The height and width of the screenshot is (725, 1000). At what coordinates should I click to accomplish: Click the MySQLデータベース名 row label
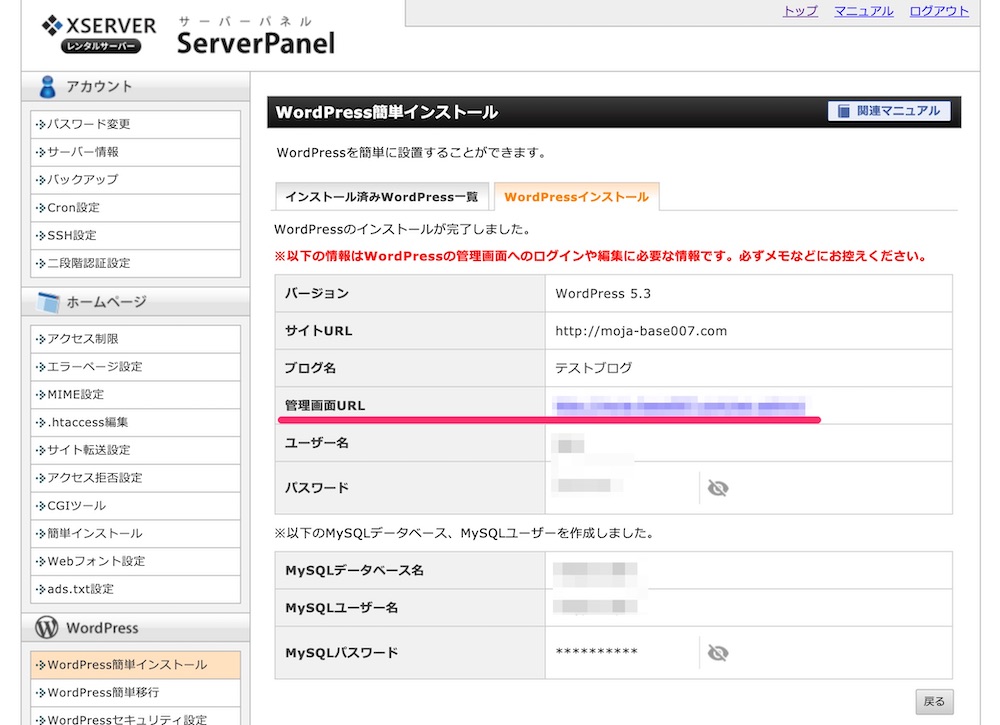coord(354,570)
